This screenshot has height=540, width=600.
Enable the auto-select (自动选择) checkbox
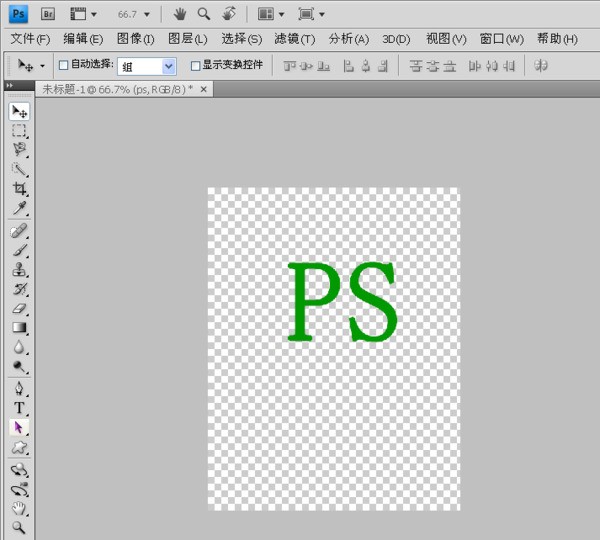64,65
